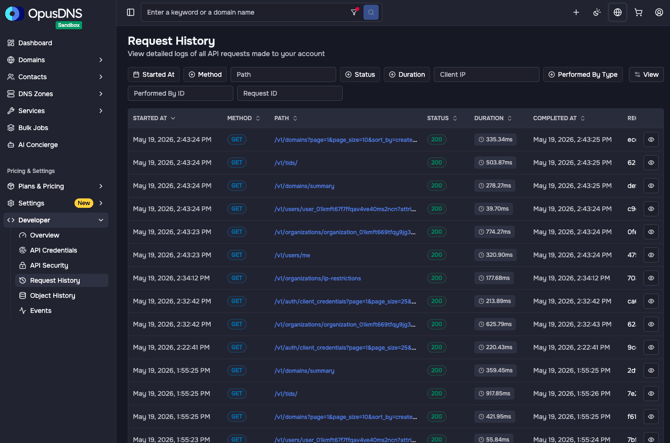Show details for the 359.45ms request
The height and width of the screenshot is (443, 670).
(x=651, y=370)
